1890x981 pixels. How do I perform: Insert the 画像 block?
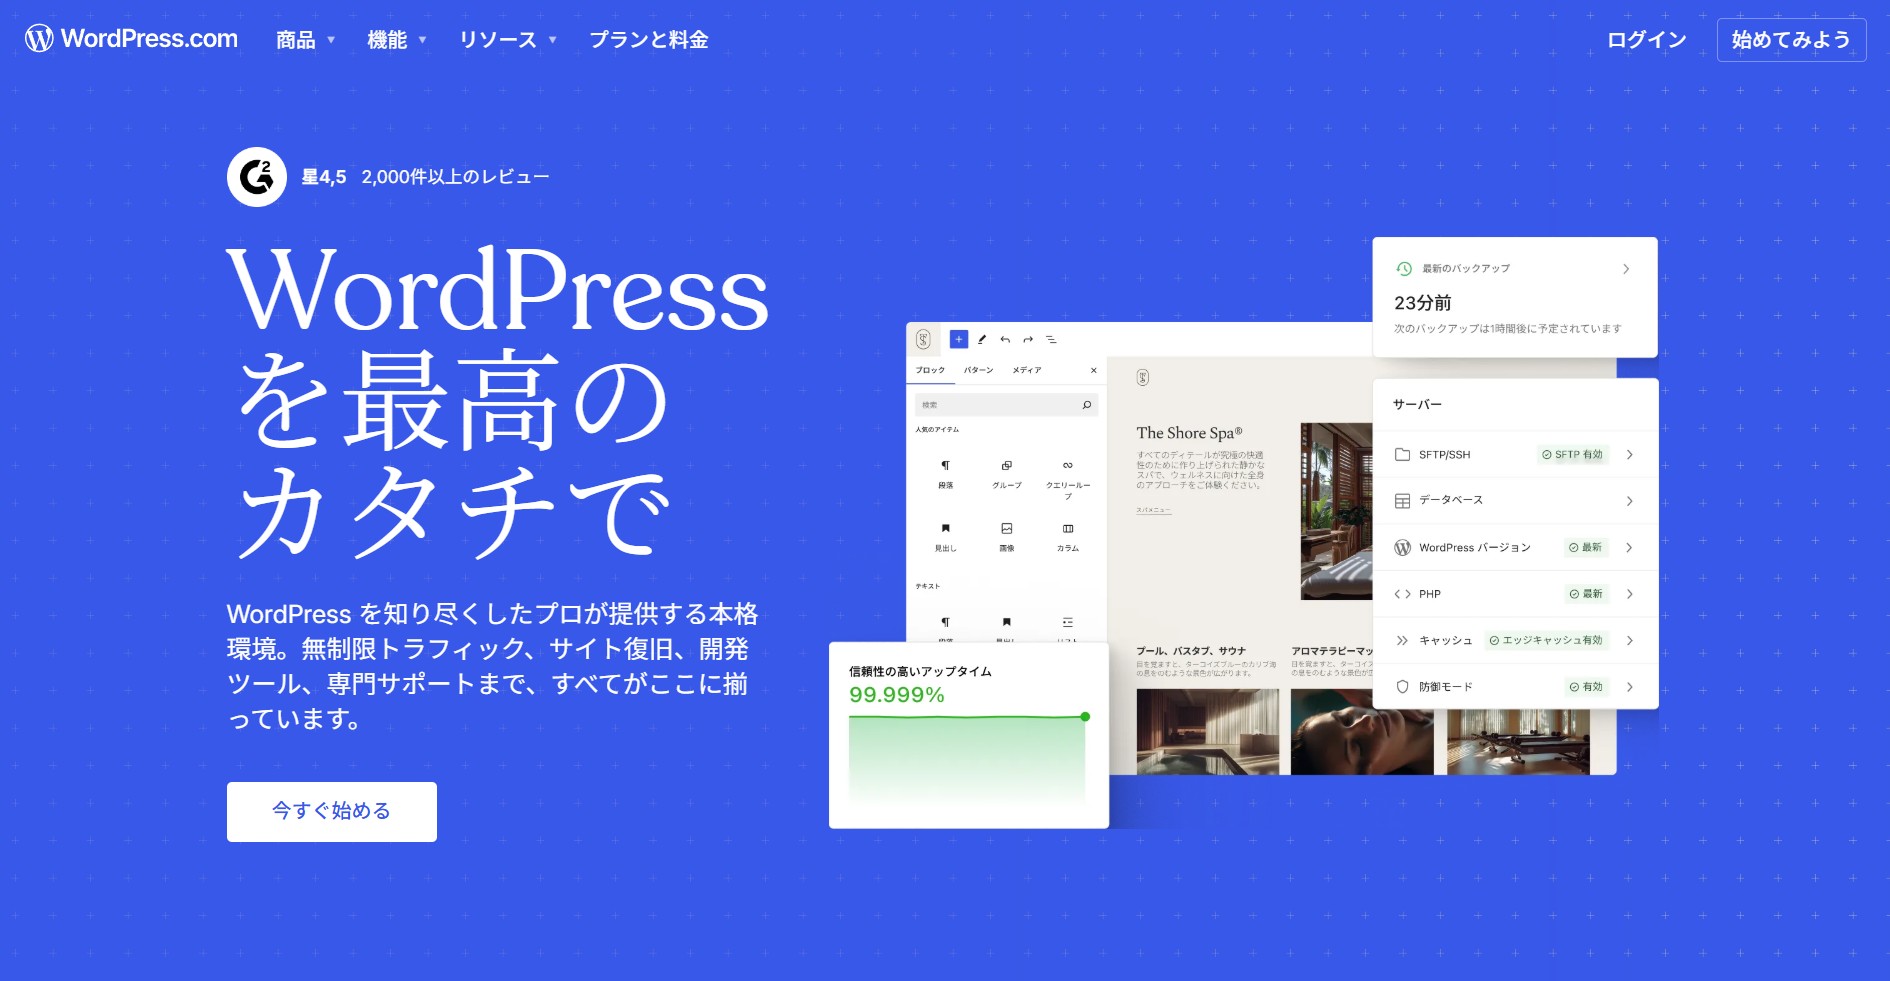[1007, 537]
